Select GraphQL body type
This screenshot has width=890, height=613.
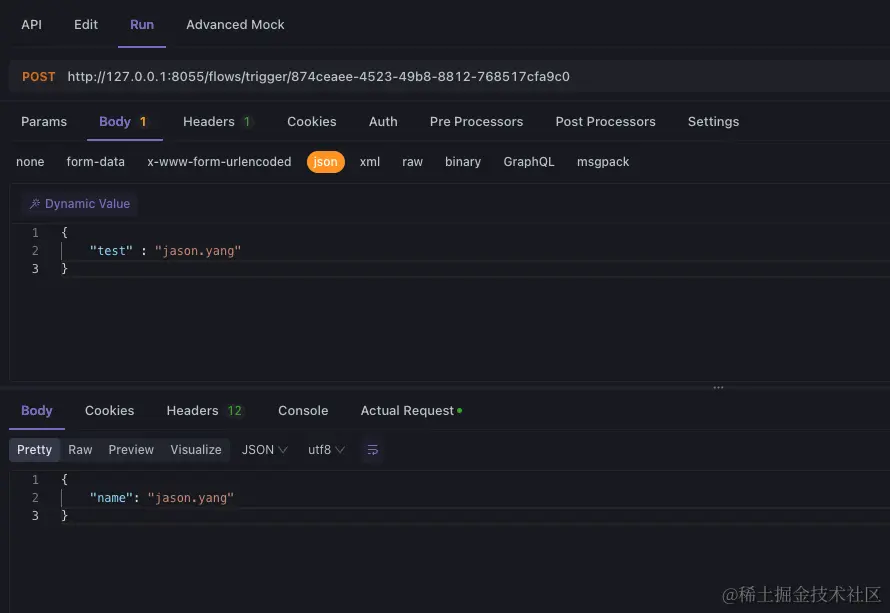click(x=528, y=162)
